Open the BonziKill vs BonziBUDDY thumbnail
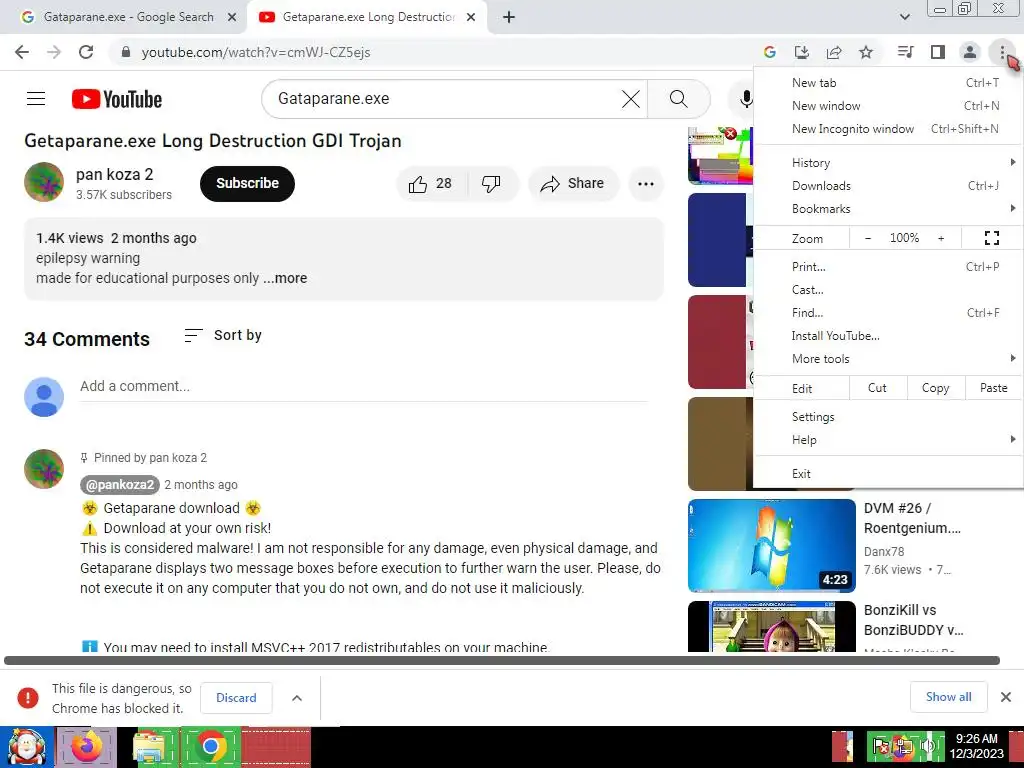 pyautogui.click(x=771, y=626)
